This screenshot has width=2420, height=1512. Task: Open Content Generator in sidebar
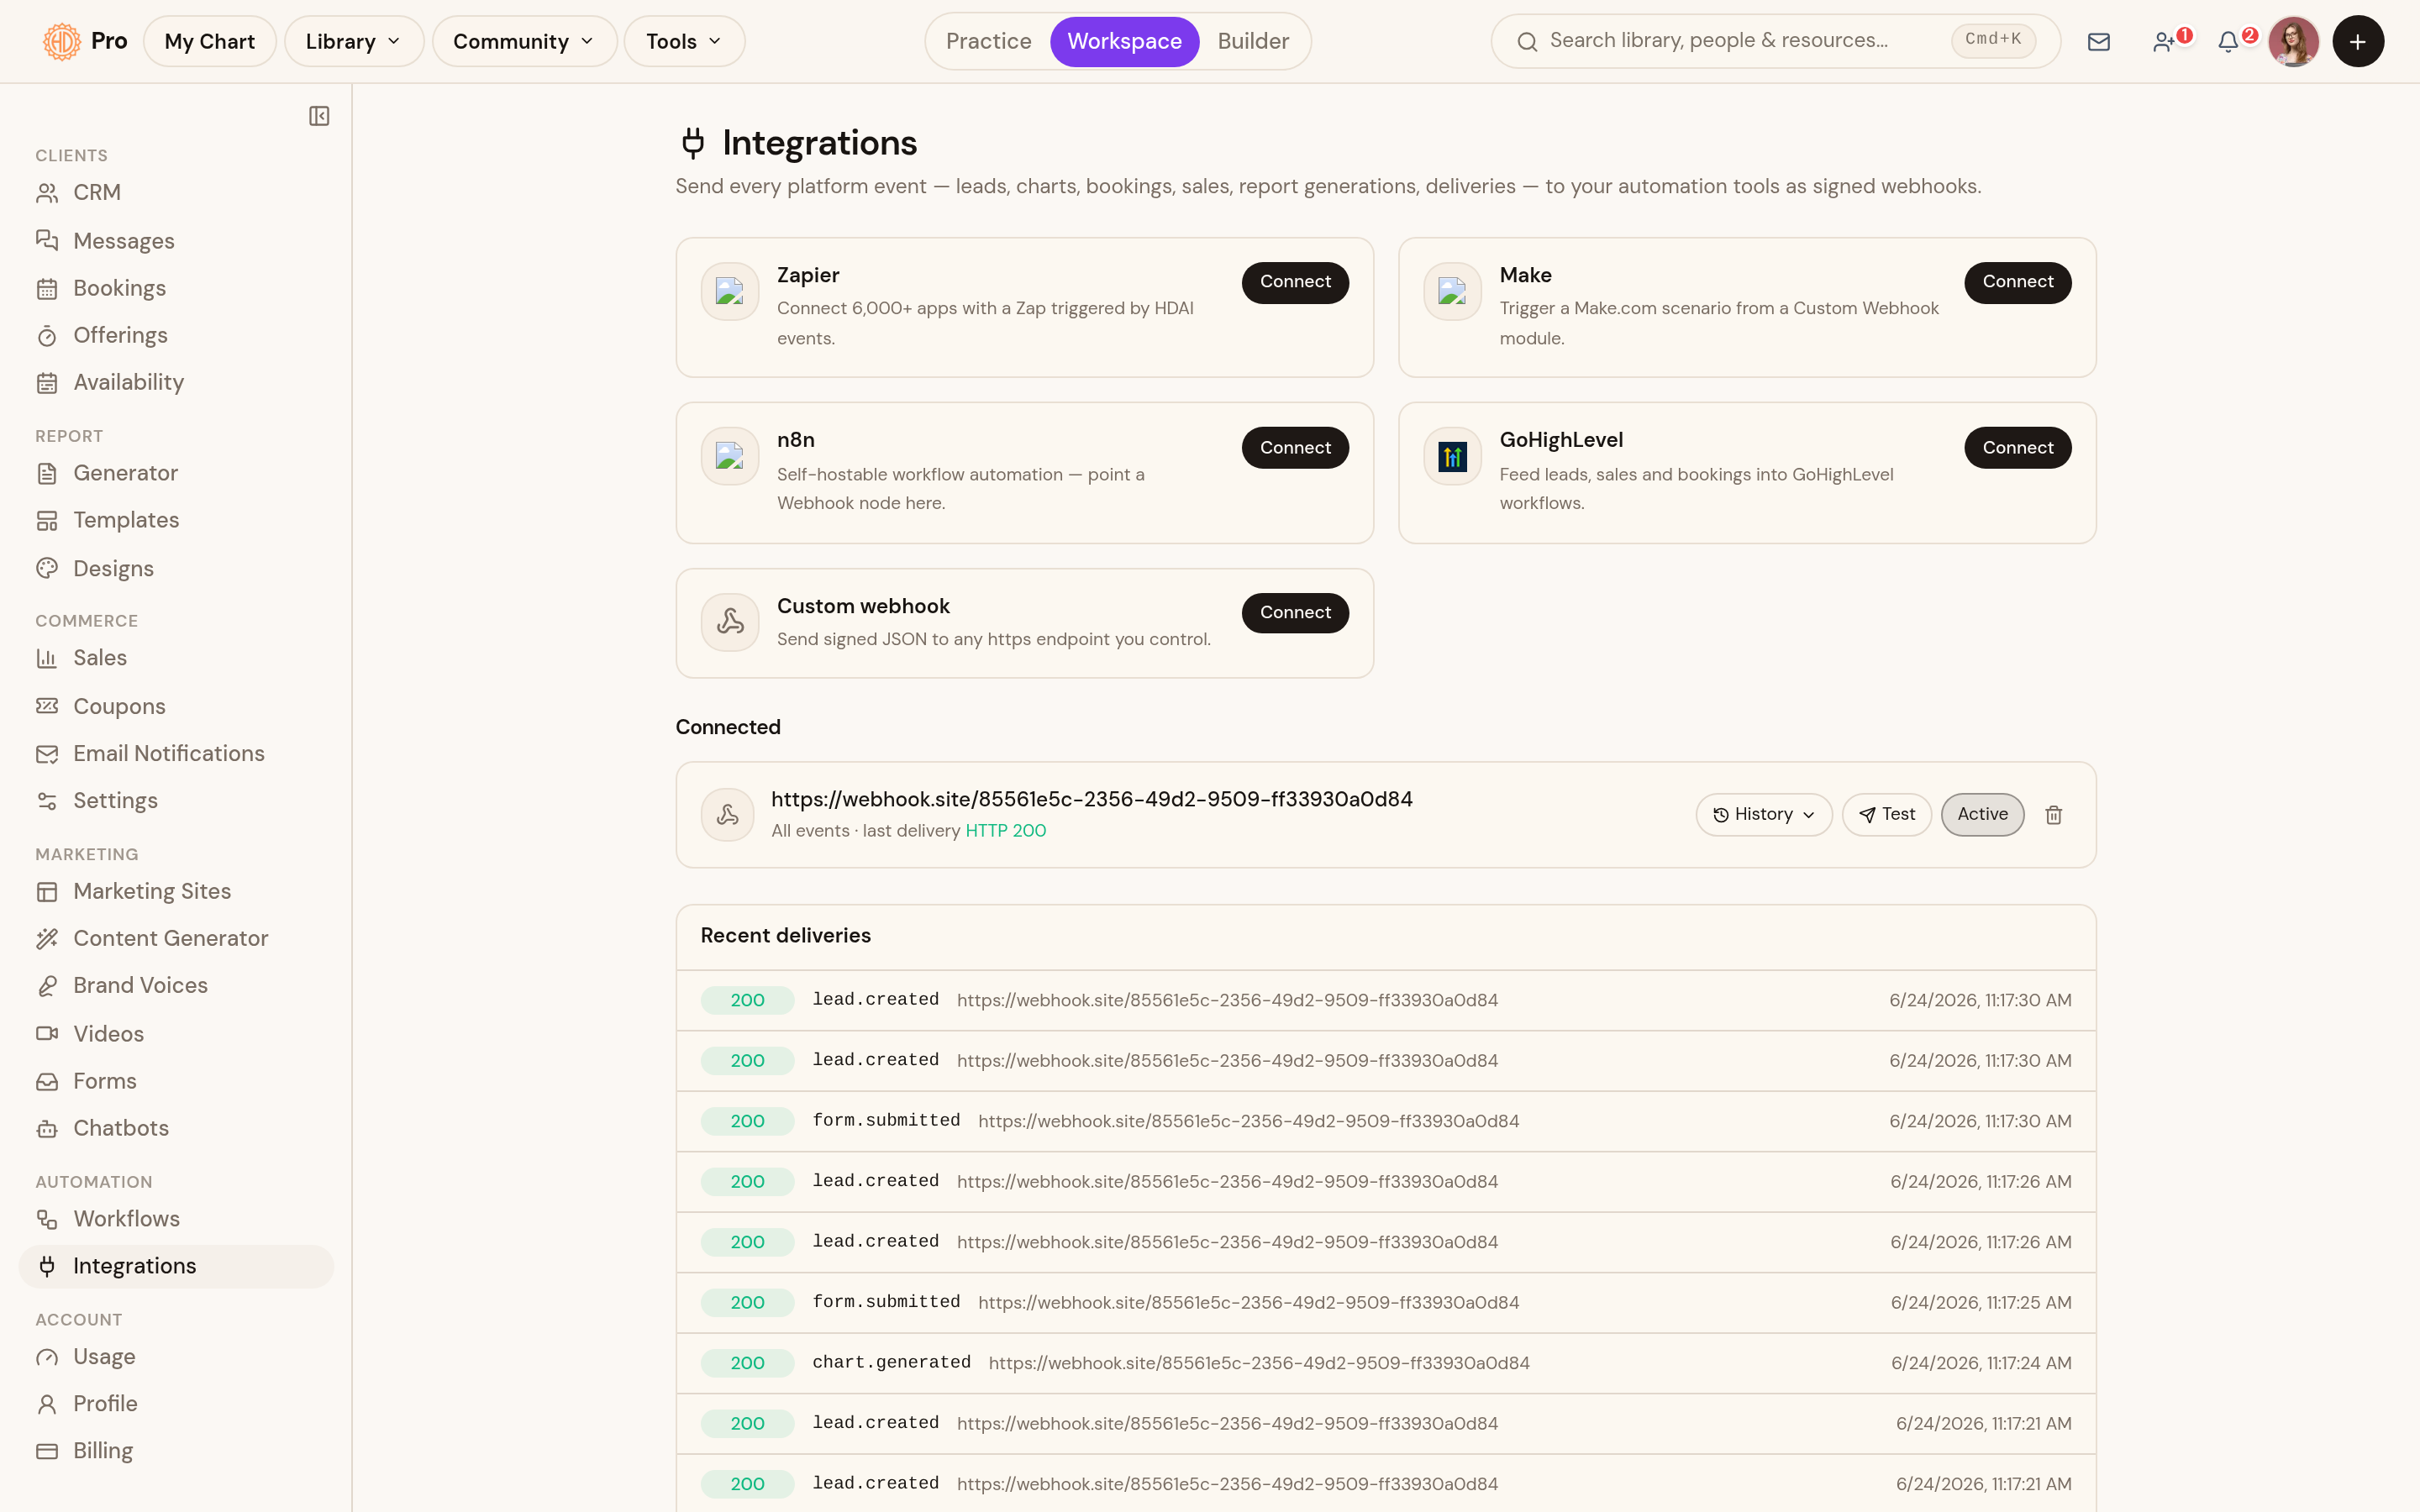point(176,938)
